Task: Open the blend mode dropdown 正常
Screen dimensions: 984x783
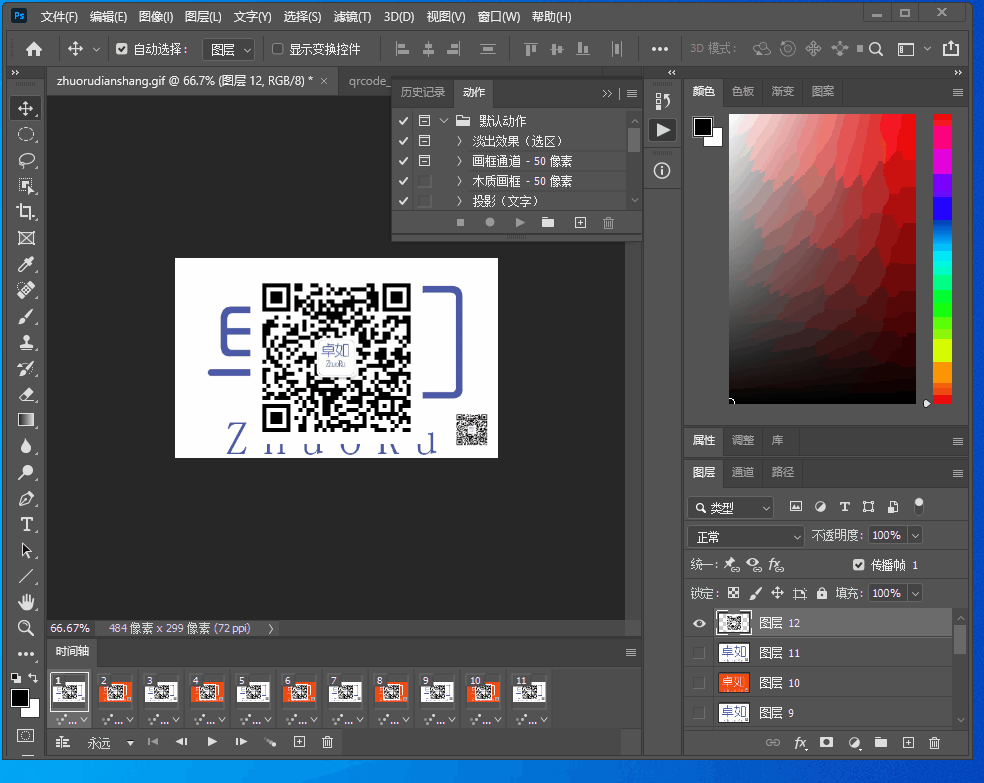Action: [x=745, y=536]
